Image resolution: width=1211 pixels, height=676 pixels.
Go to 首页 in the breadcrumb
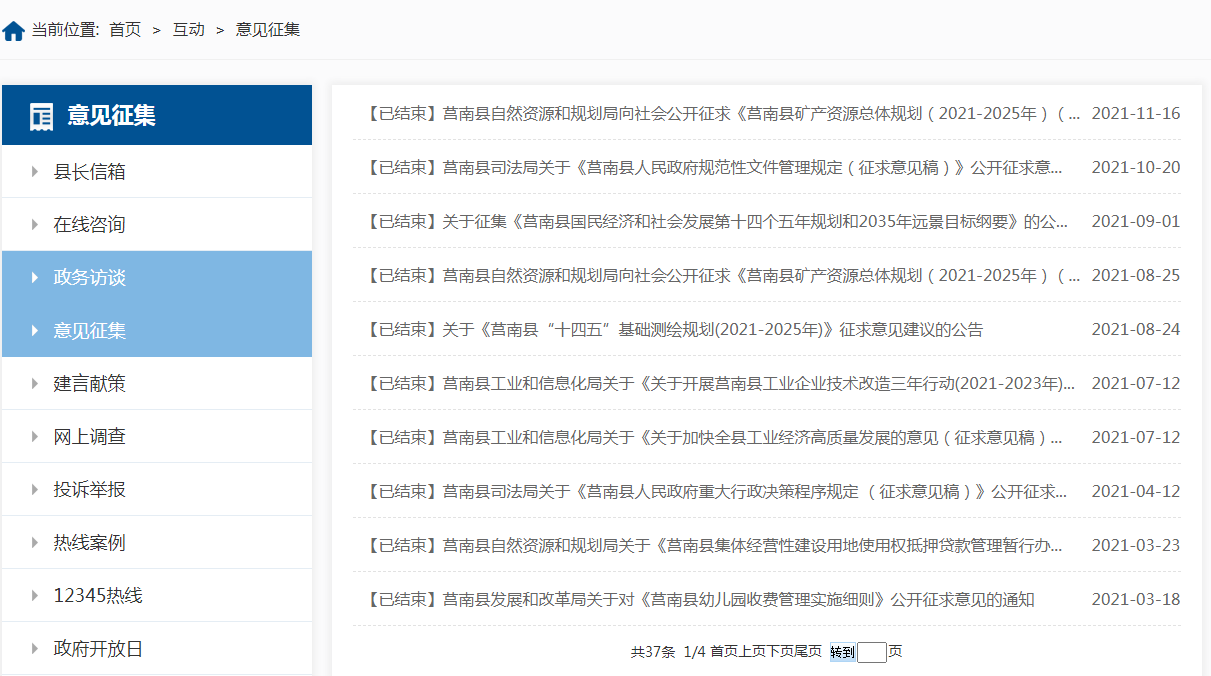pos(125,30)
